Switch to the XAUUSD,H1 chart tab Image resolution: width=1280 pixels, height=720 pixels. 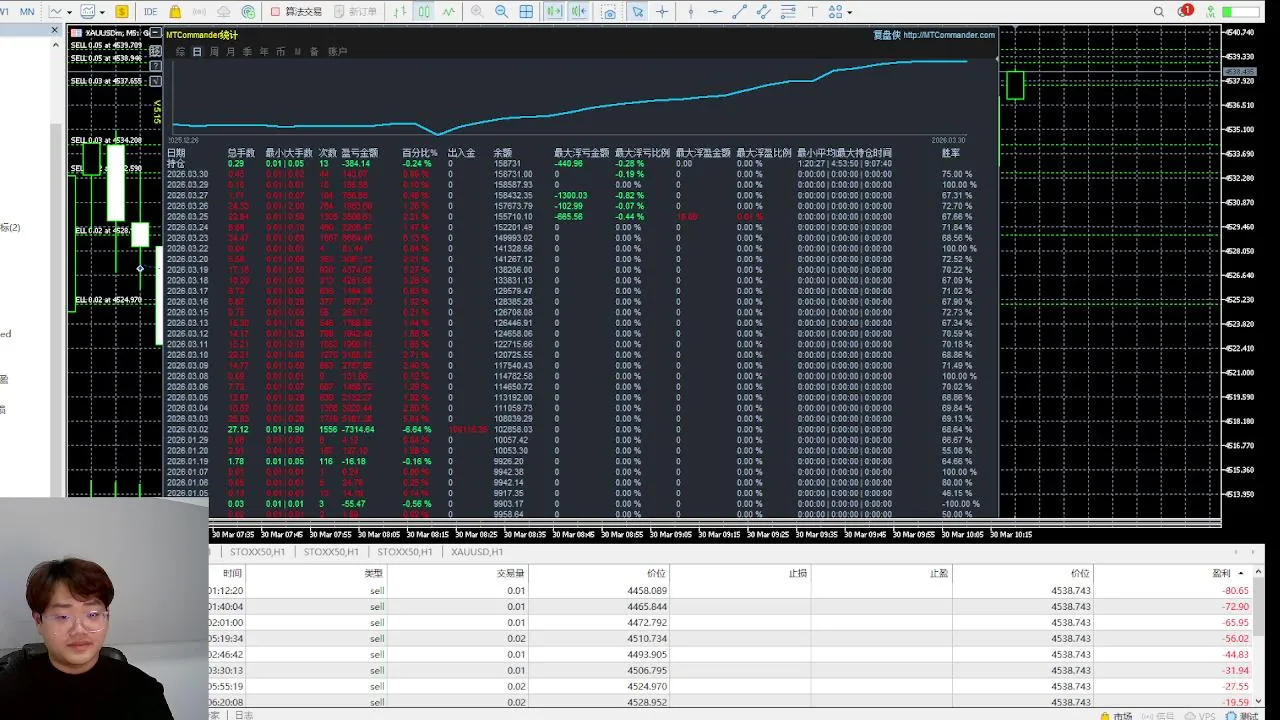(477, 552)
